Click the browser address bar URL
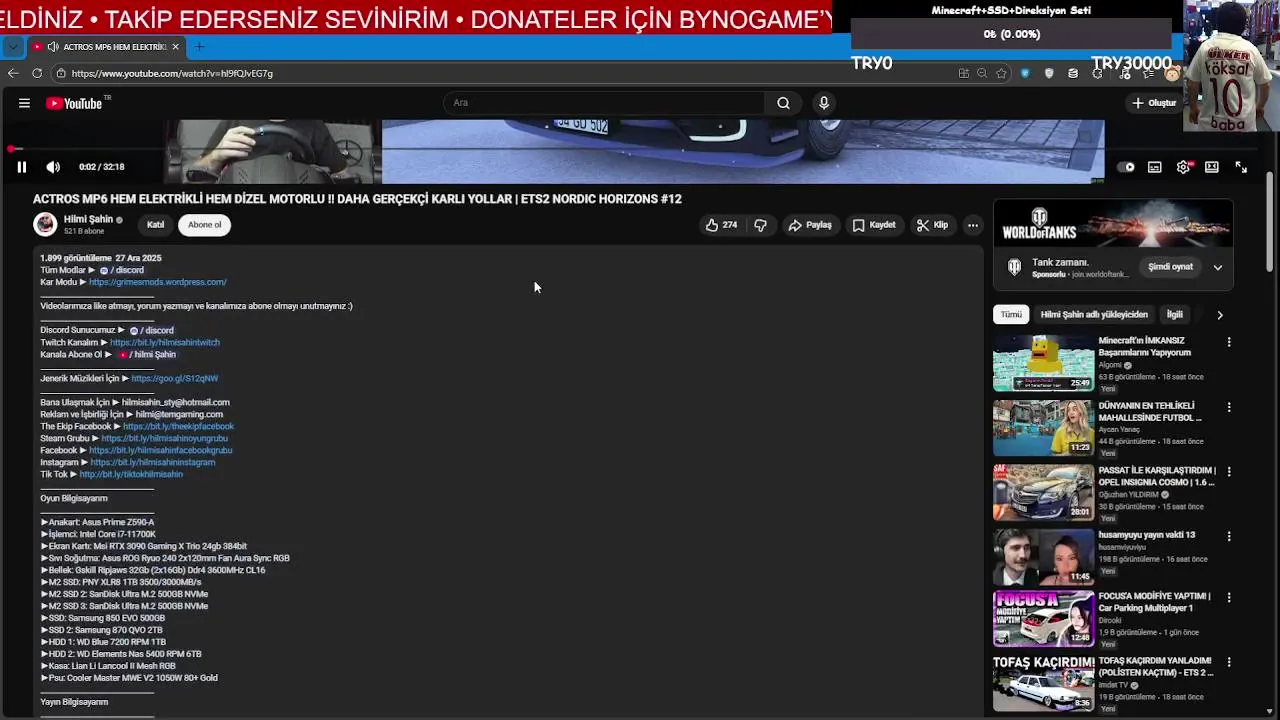The image size is (1280, 720). [x=172, y=73]
